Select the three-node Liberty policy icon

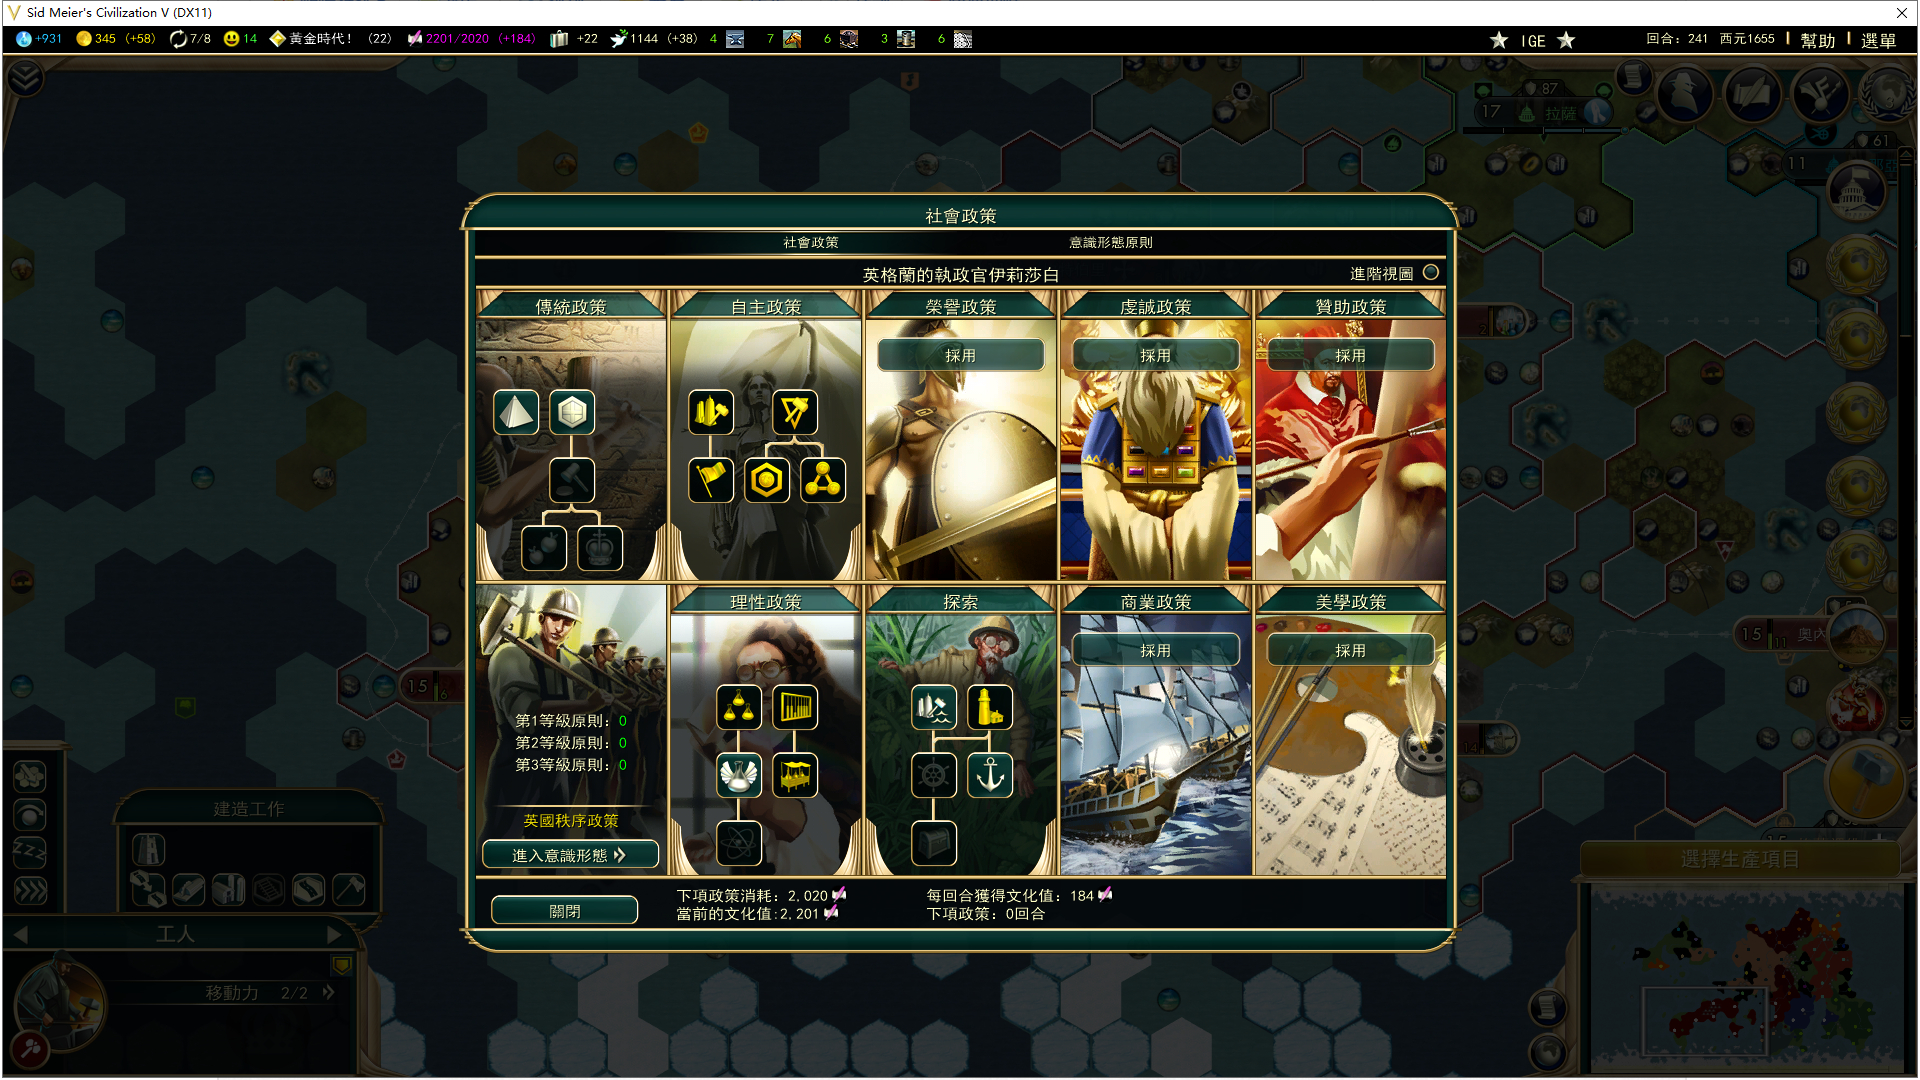pyautogui.click(x=823, y=480)
